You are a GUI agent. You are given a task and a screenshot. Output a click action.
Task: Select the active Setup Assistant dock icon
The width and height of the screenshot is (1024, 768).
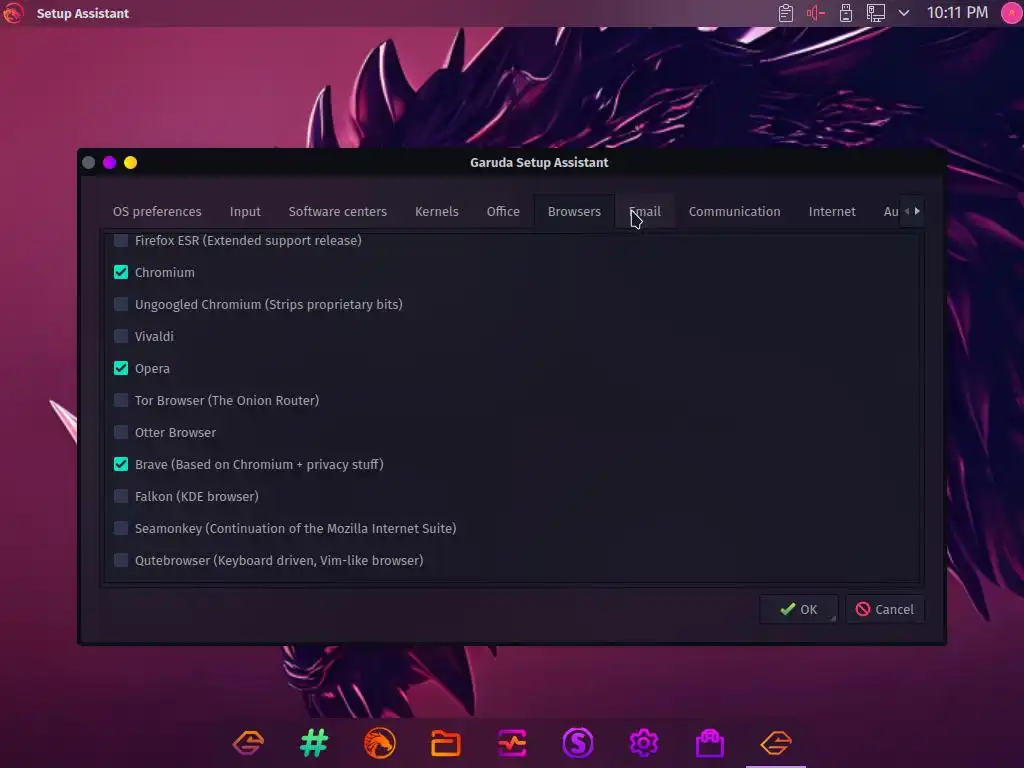776,743
